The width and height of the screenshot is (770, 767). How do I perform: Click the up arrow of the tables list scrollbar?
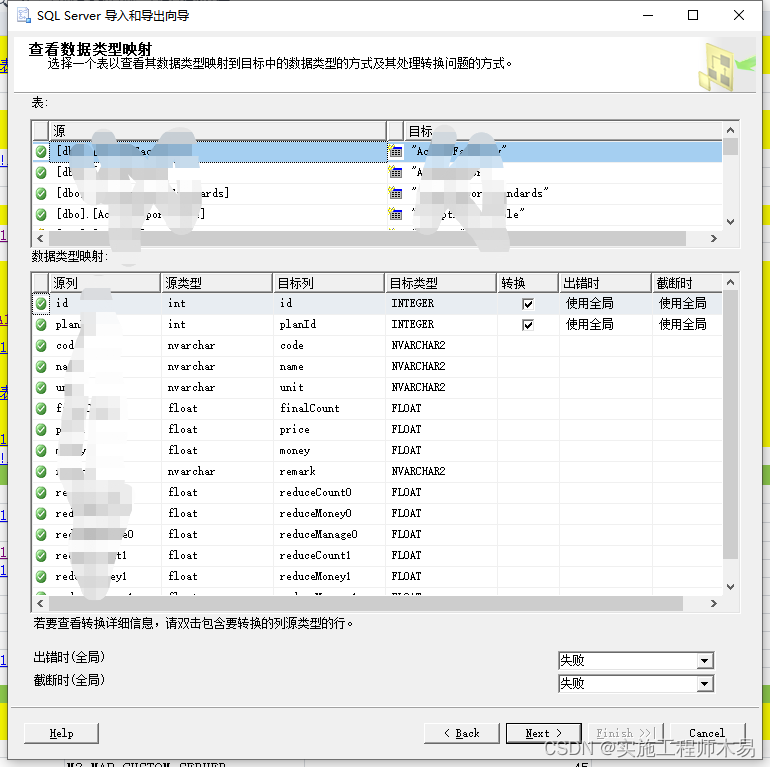pyautogui.click(x=730, y=130)
